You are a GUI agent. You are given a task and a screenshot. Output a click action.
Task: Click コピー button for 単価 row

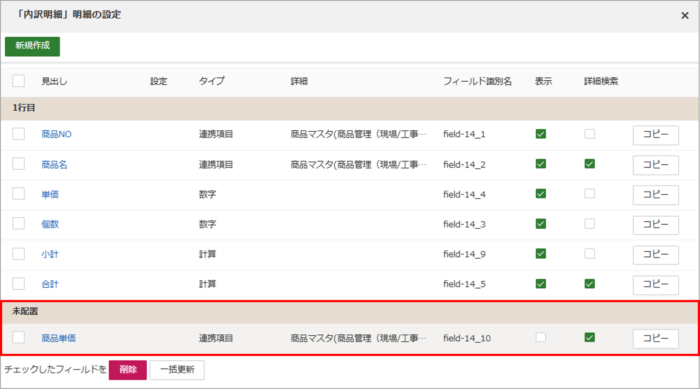click(x=655, y=195)
